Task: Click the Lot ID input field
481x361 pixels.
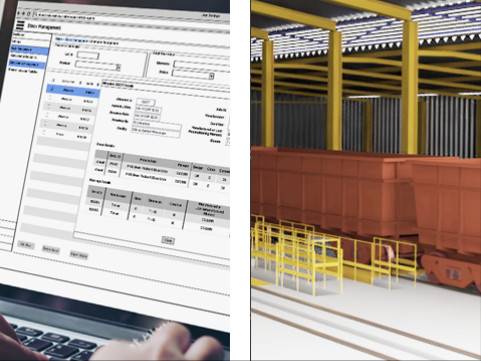Action: click(88, 55)
